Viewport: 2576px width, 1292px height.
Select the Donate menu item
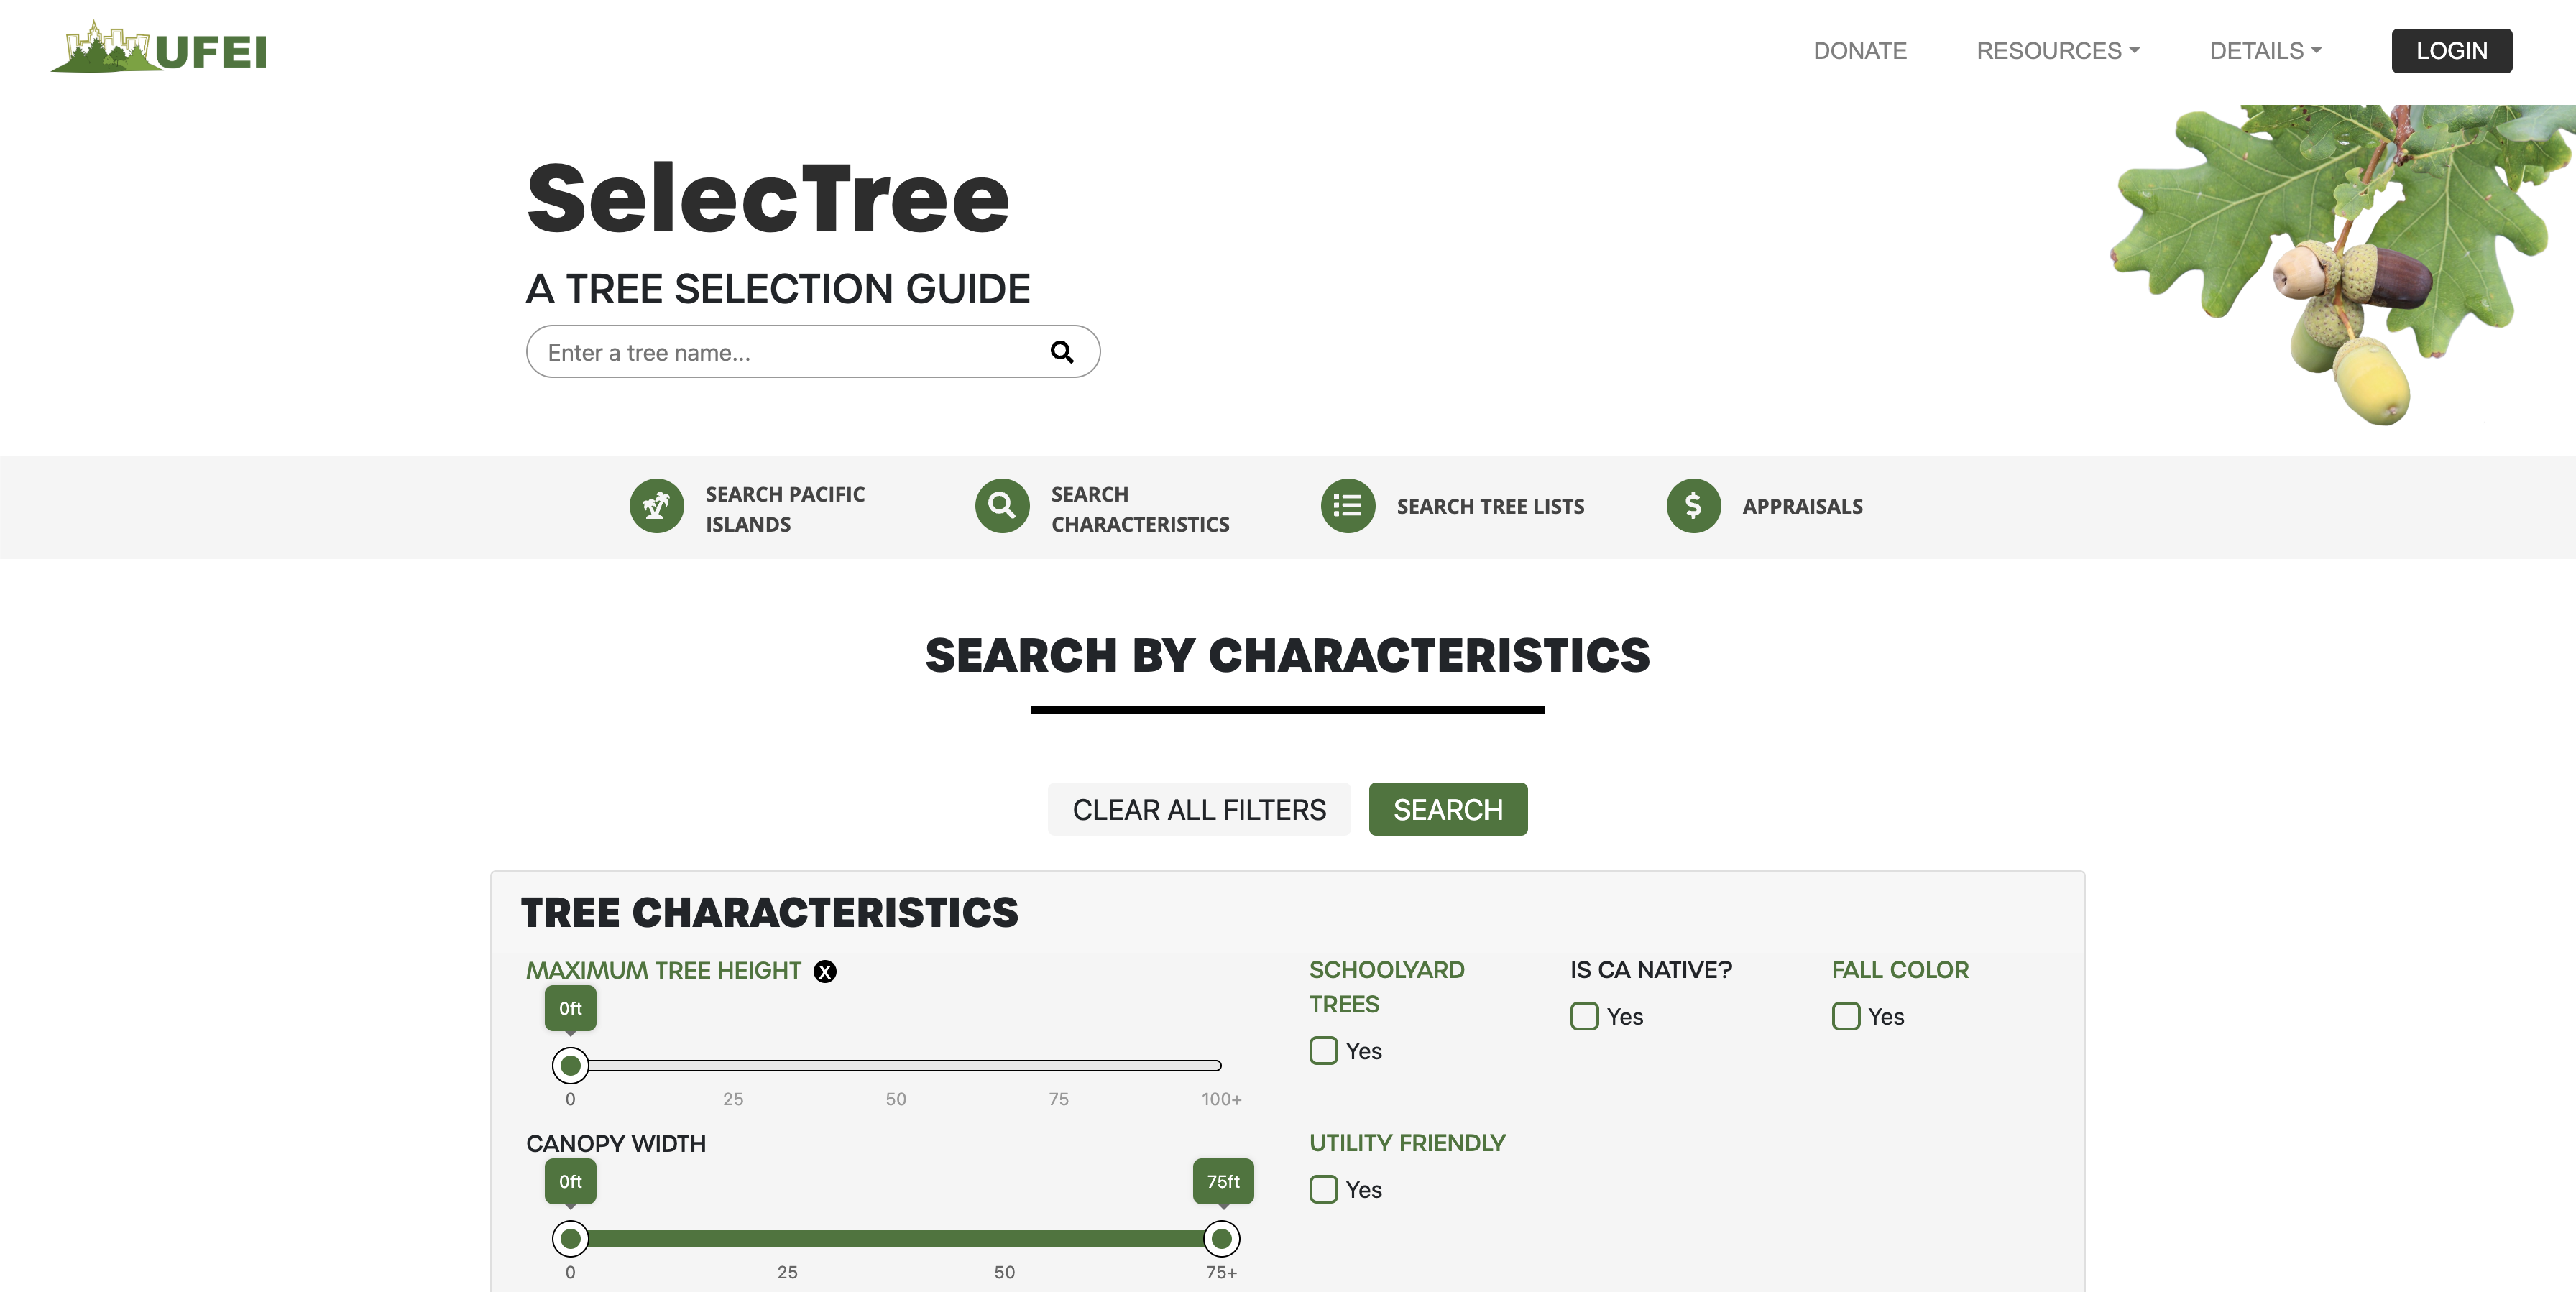click(1860, 50)
